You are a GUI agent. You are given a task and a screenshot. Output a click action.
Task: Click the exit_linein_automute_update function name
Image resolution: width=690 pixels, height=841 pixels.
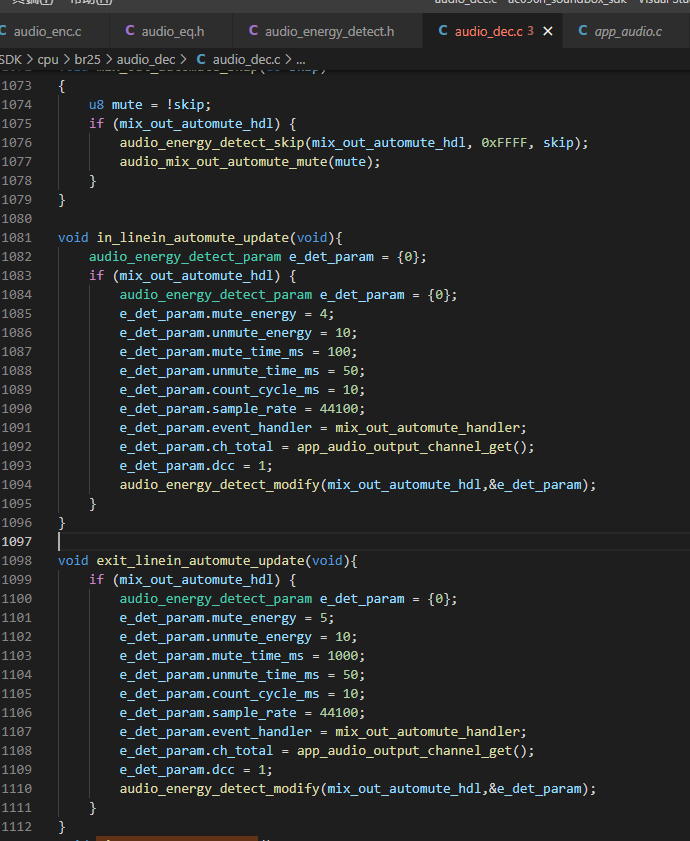point(200,560)
